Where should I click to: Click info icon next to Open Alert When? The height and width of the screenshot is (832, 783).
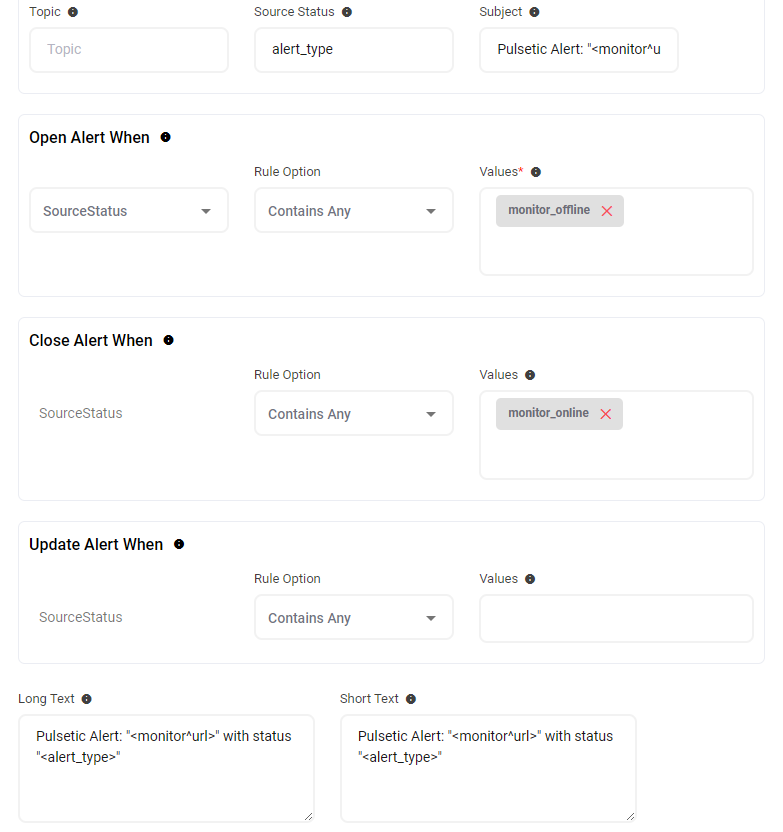click(166, 137)
